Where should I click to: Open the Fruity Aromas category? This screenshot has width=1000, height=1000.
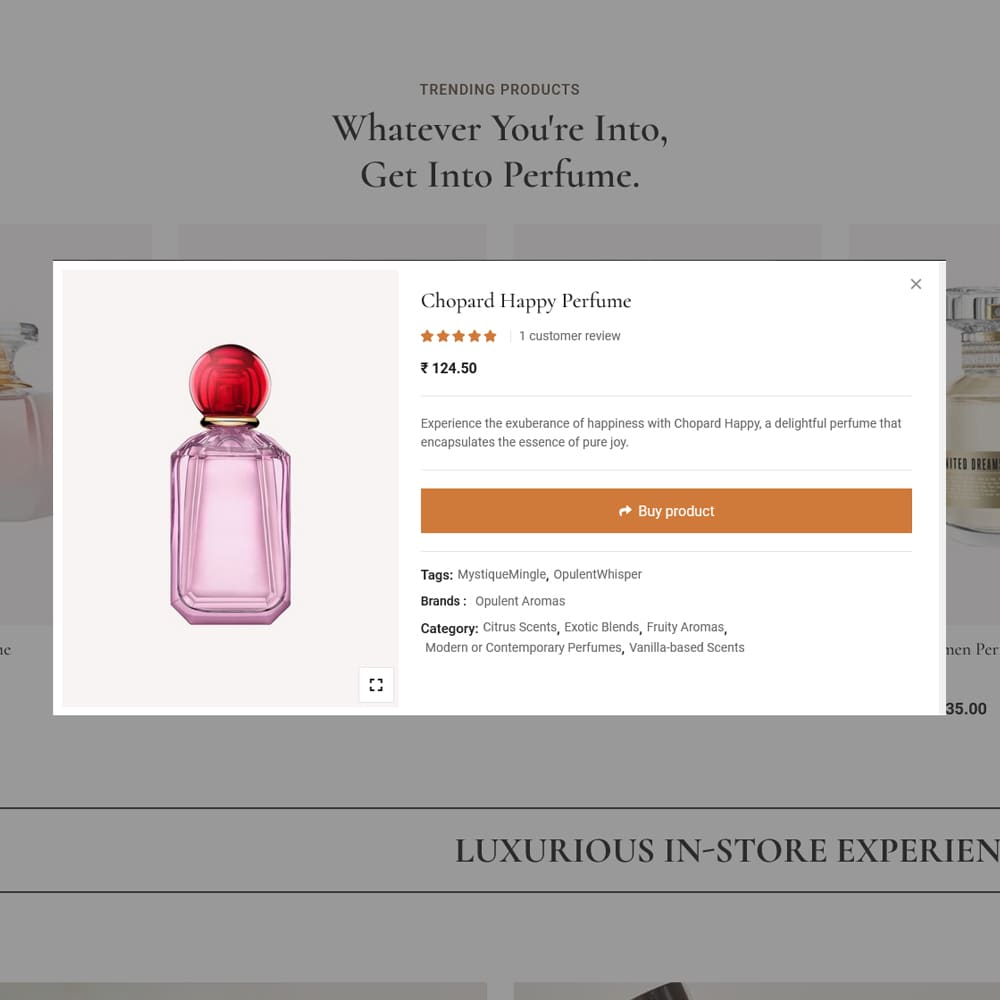[685, 628]
